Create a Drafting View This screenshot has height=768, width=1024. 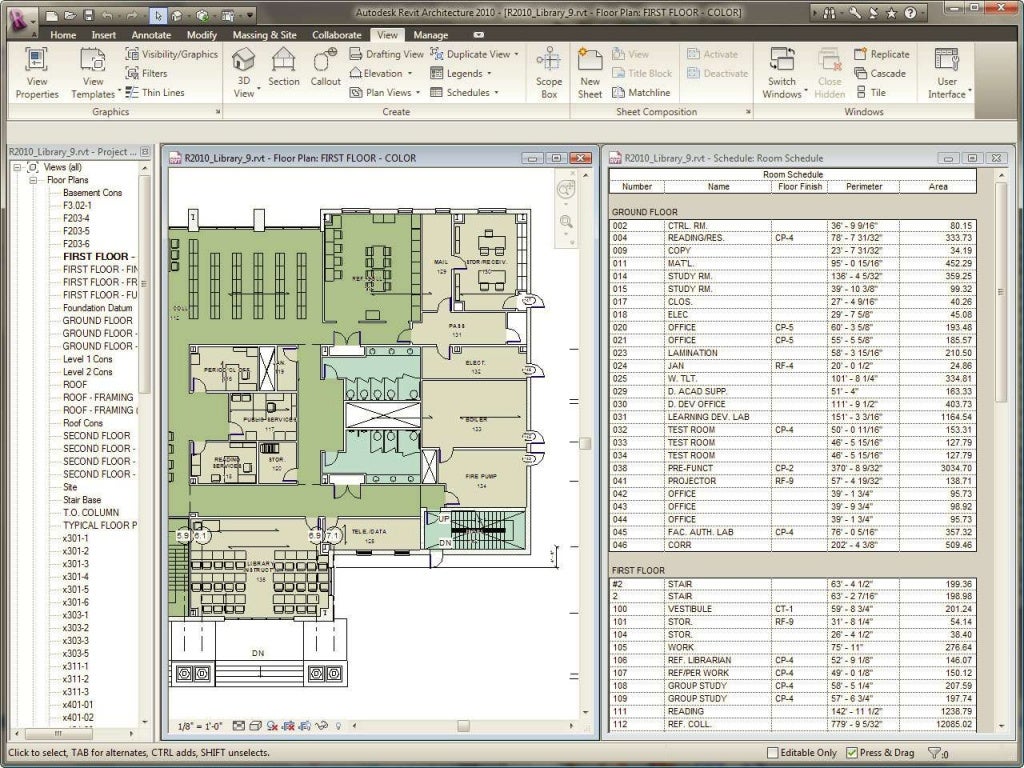[387, 54]
